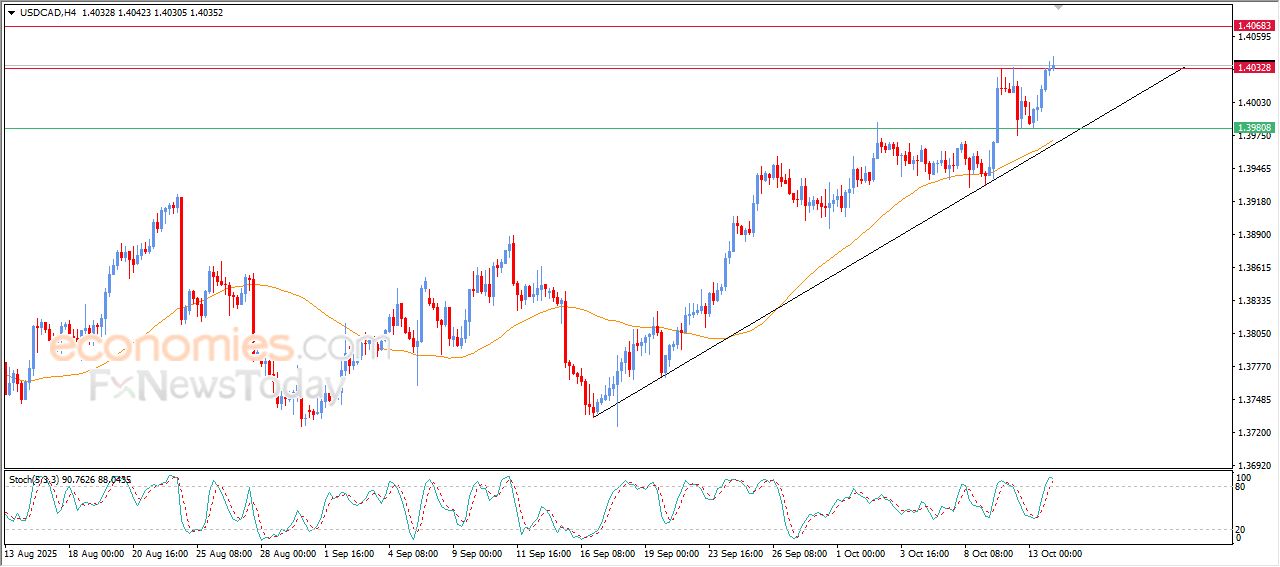Image resolution: width=1280 pixels, height=567 pixels.
Task: Click the 1.38900 price scale value
Action: point(1254,235)
